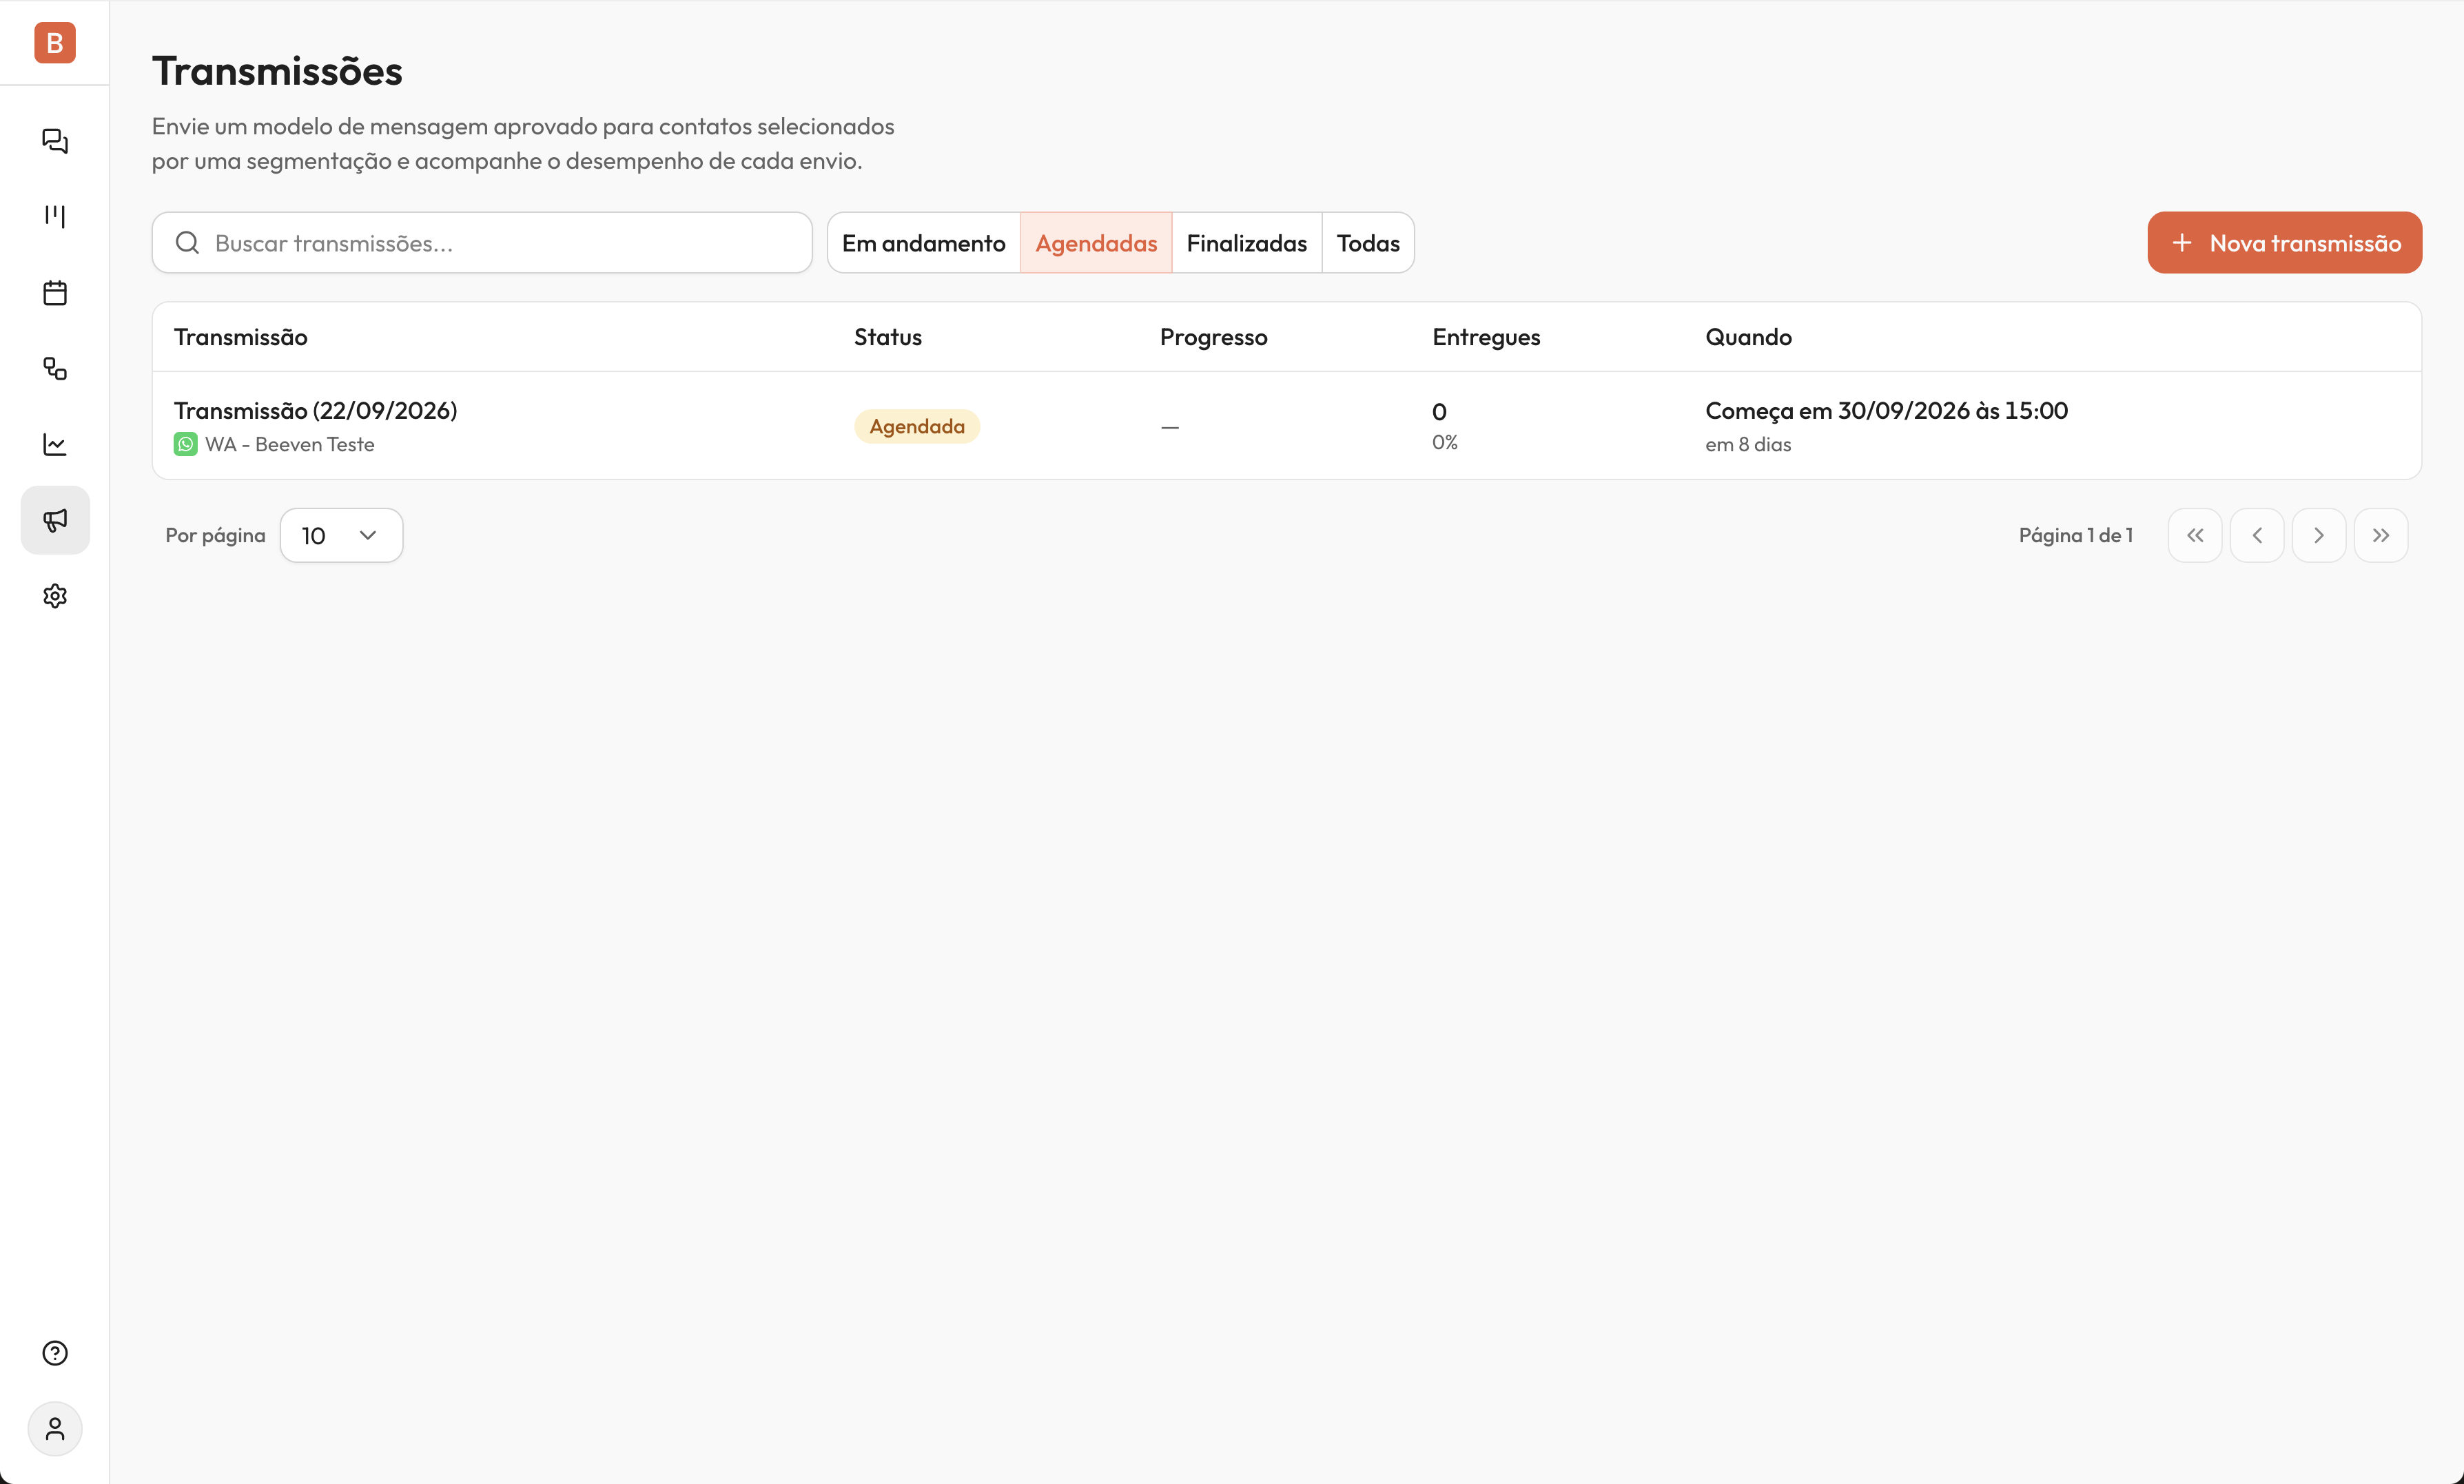Click the Agendada status badge

pyautogui.click(x=917, y=427)
